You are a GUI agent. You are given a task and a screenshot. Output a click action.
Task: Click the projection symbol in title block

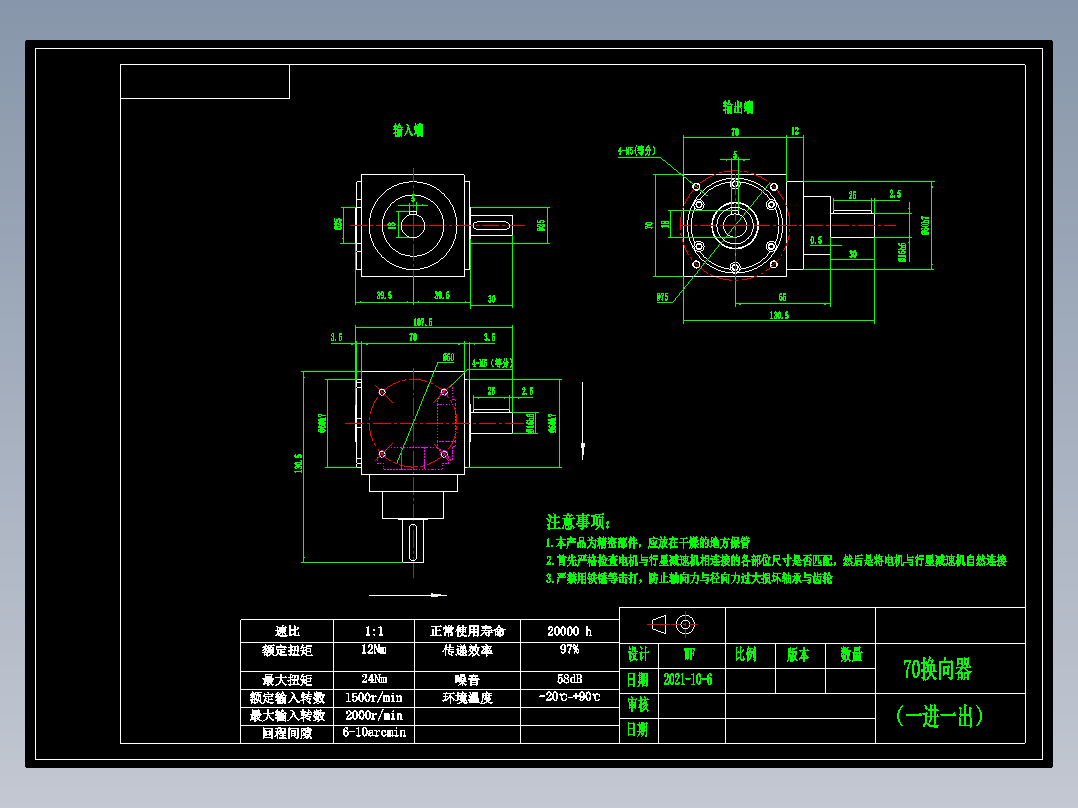673,624
